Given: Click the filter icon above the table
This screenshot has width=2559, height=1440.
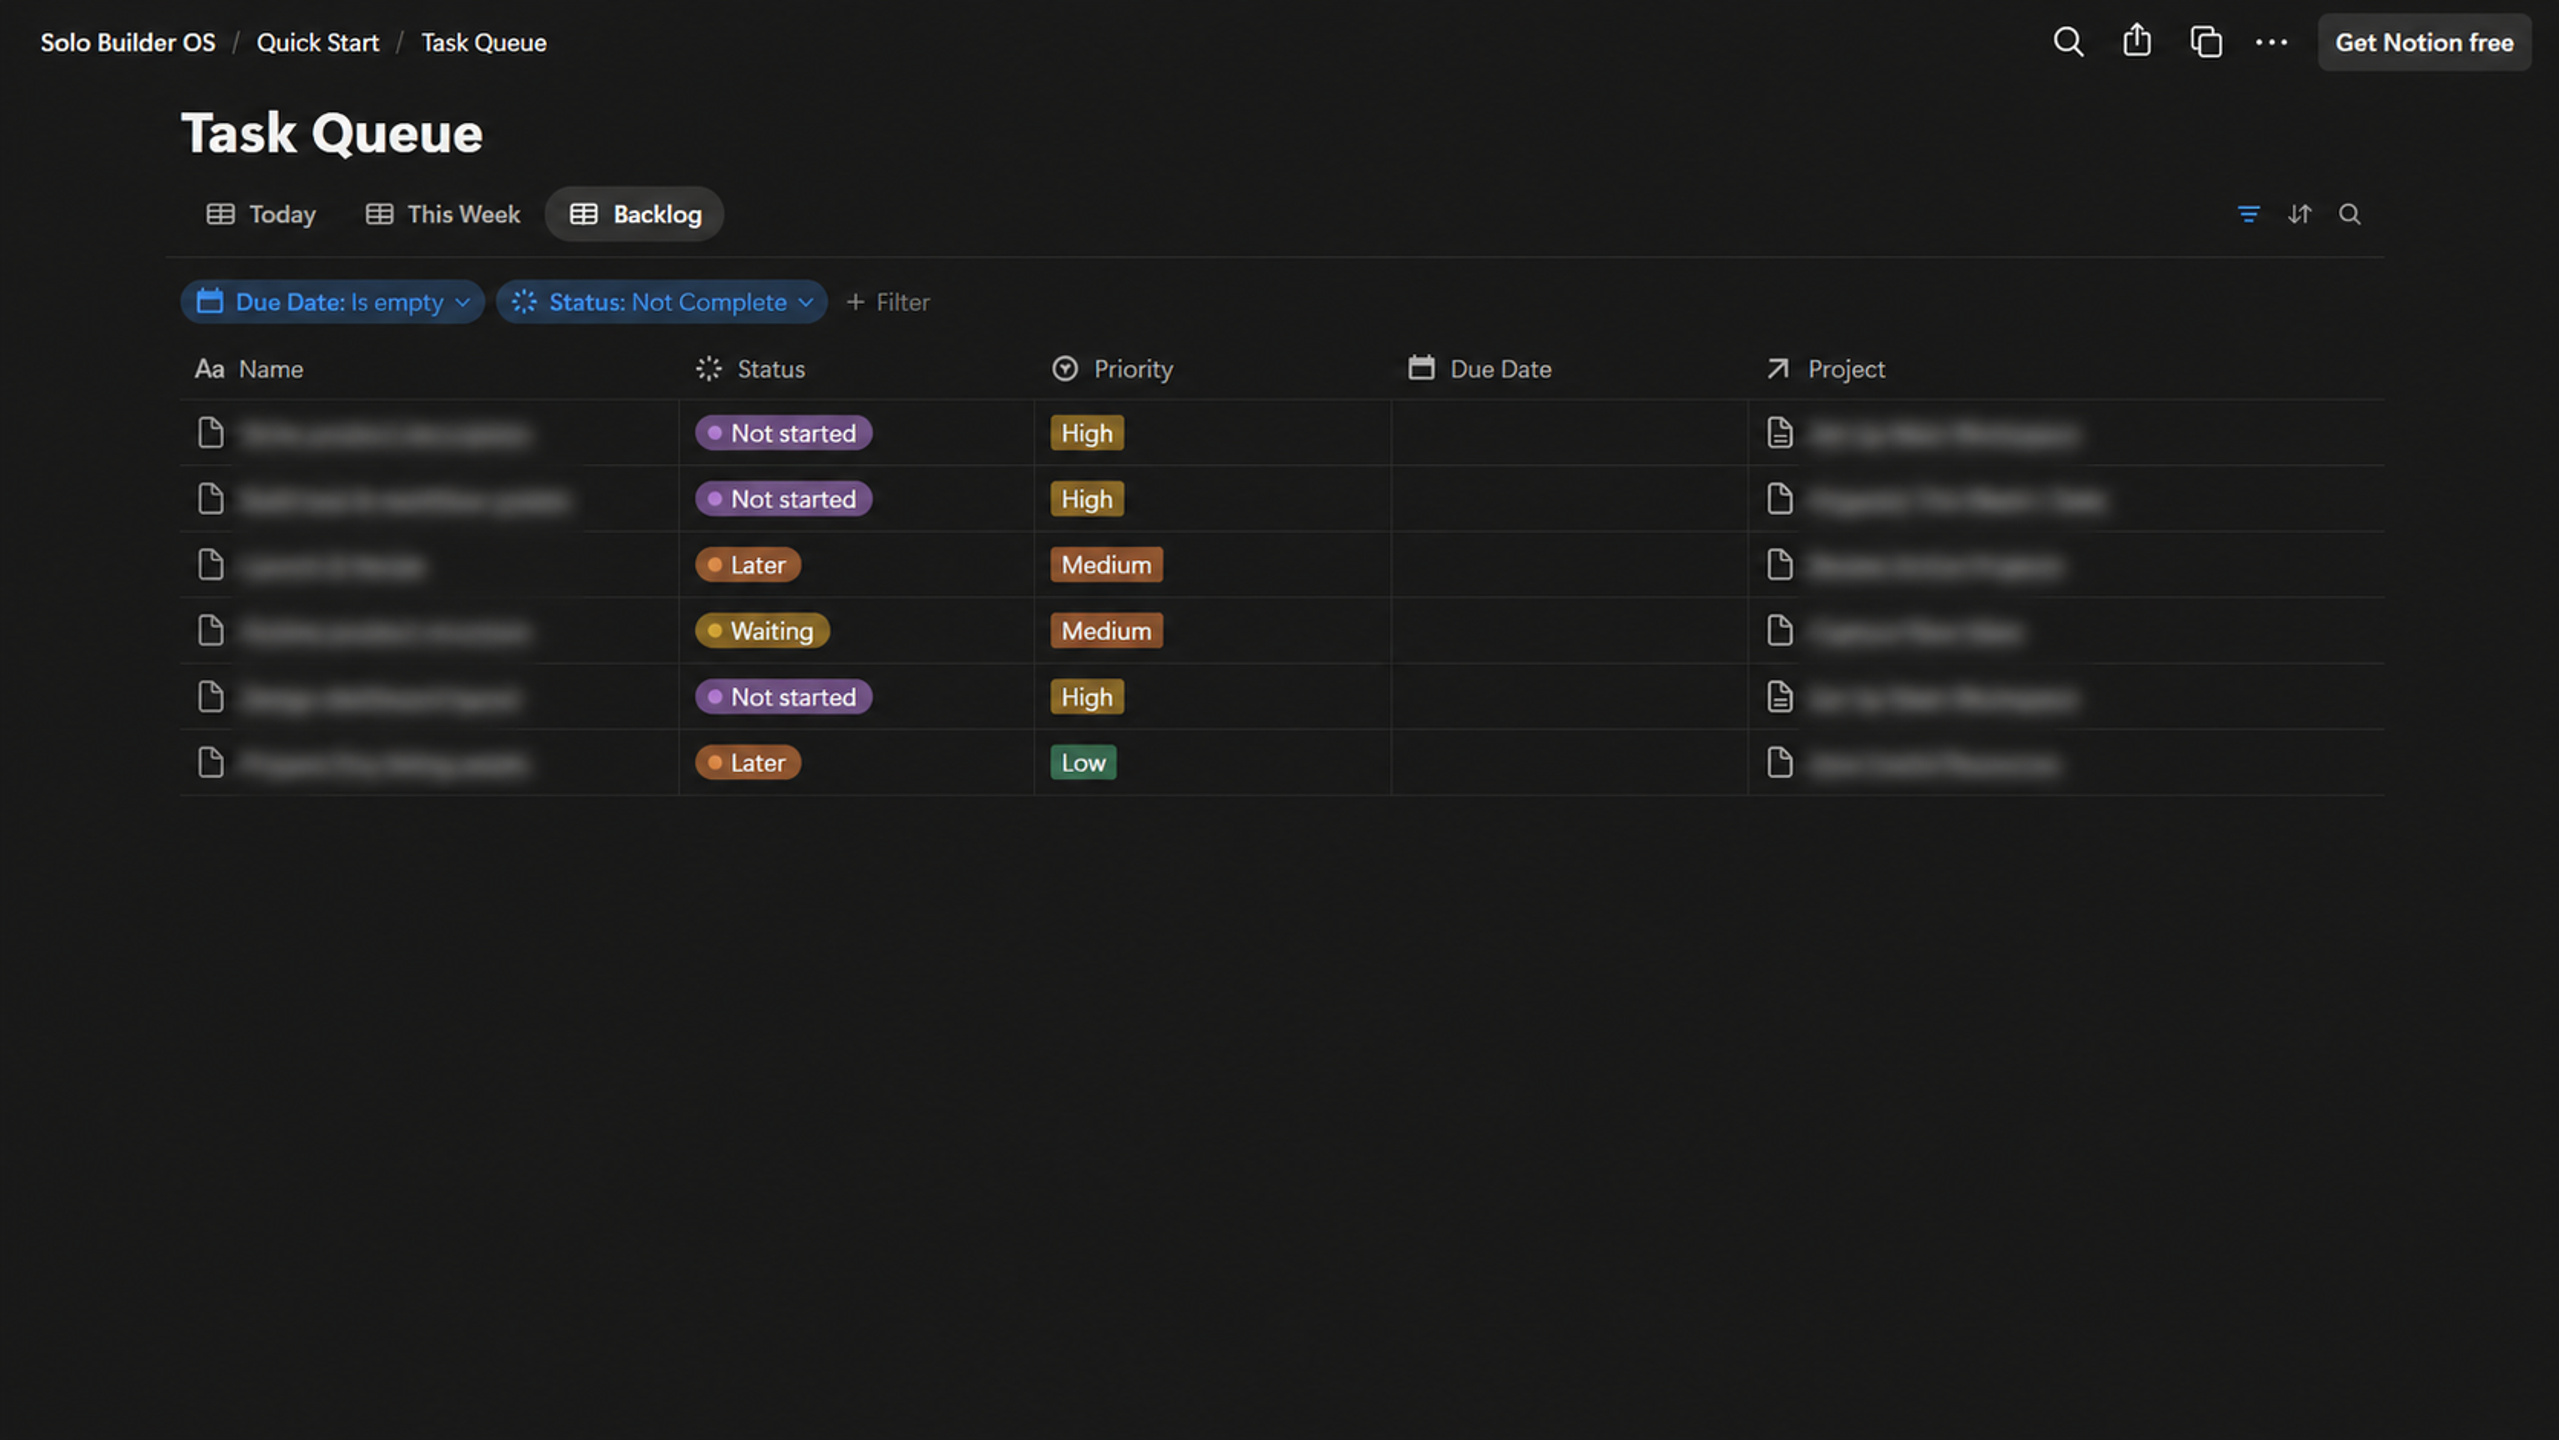Looking at the screenshot, I should pyautogui.click(x=2248, y=214).
